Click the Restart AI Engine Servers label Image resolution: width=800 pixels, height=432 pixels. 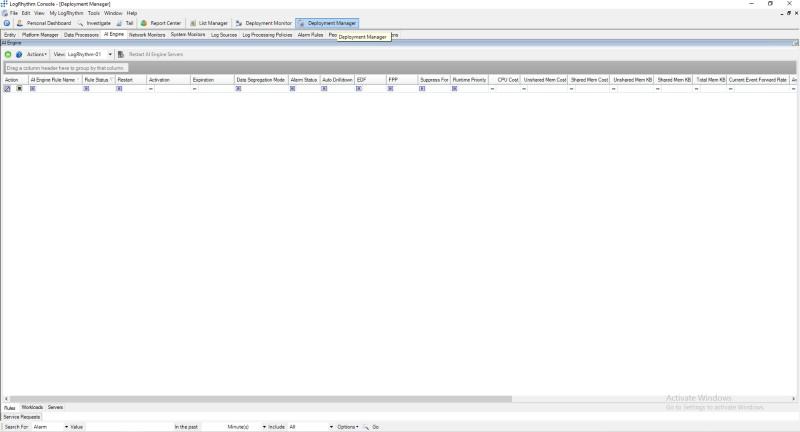pyautogui.click(x=156, y=54)
